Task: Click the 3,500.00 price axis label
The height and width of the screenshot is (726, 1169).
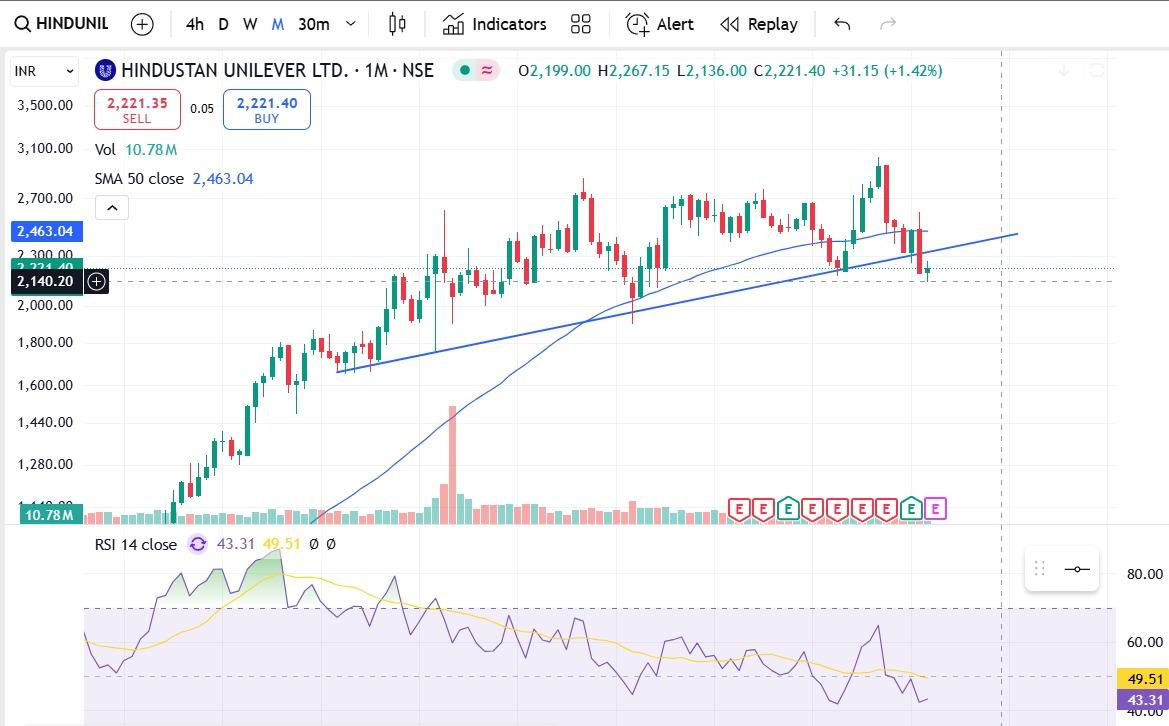Action: (45, 105)
